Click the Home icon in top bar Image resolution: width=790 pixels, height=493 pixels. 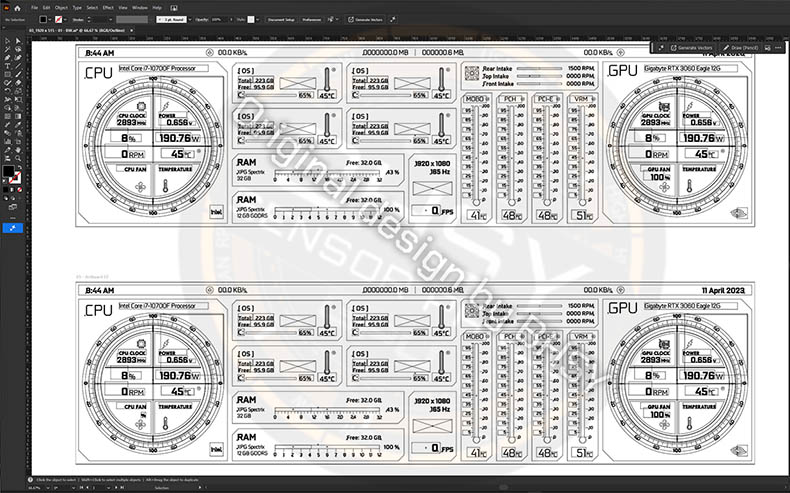[x=17, y=8]
